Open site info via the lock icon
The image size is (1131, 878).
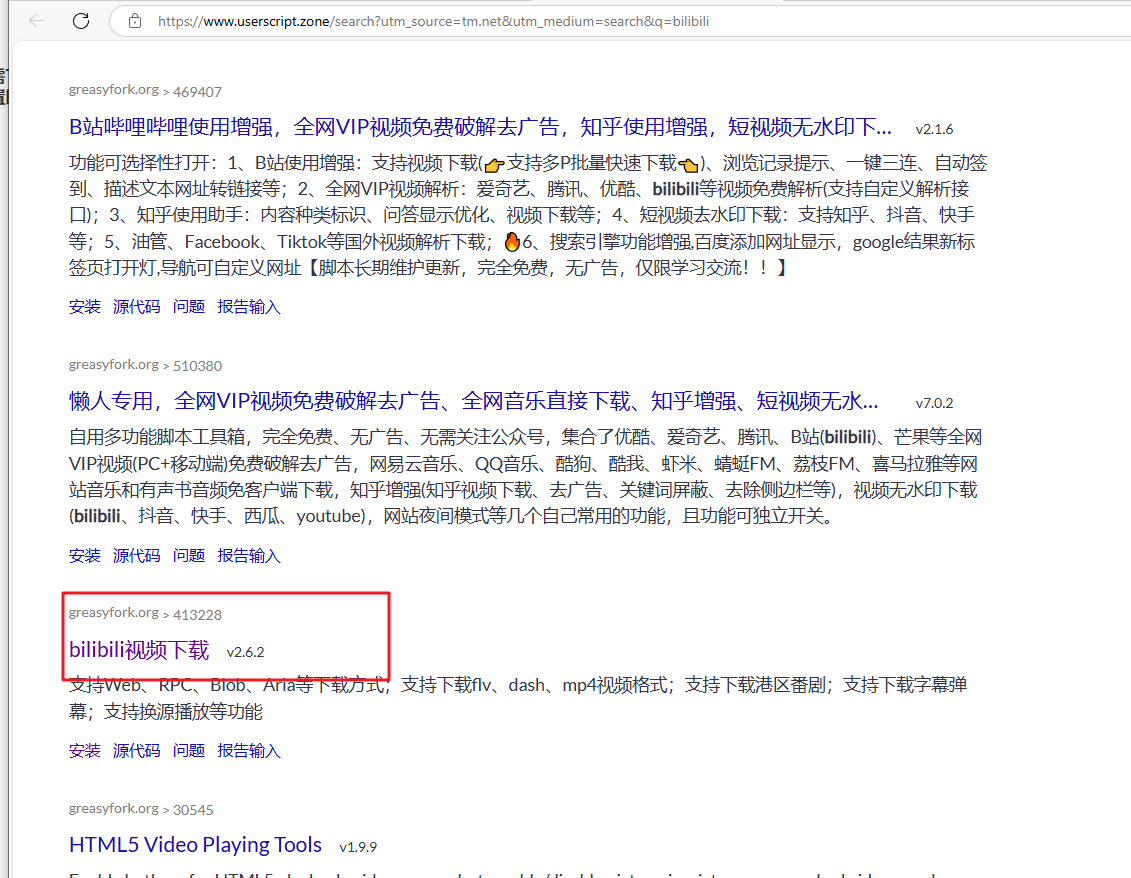tap(135, 21)
